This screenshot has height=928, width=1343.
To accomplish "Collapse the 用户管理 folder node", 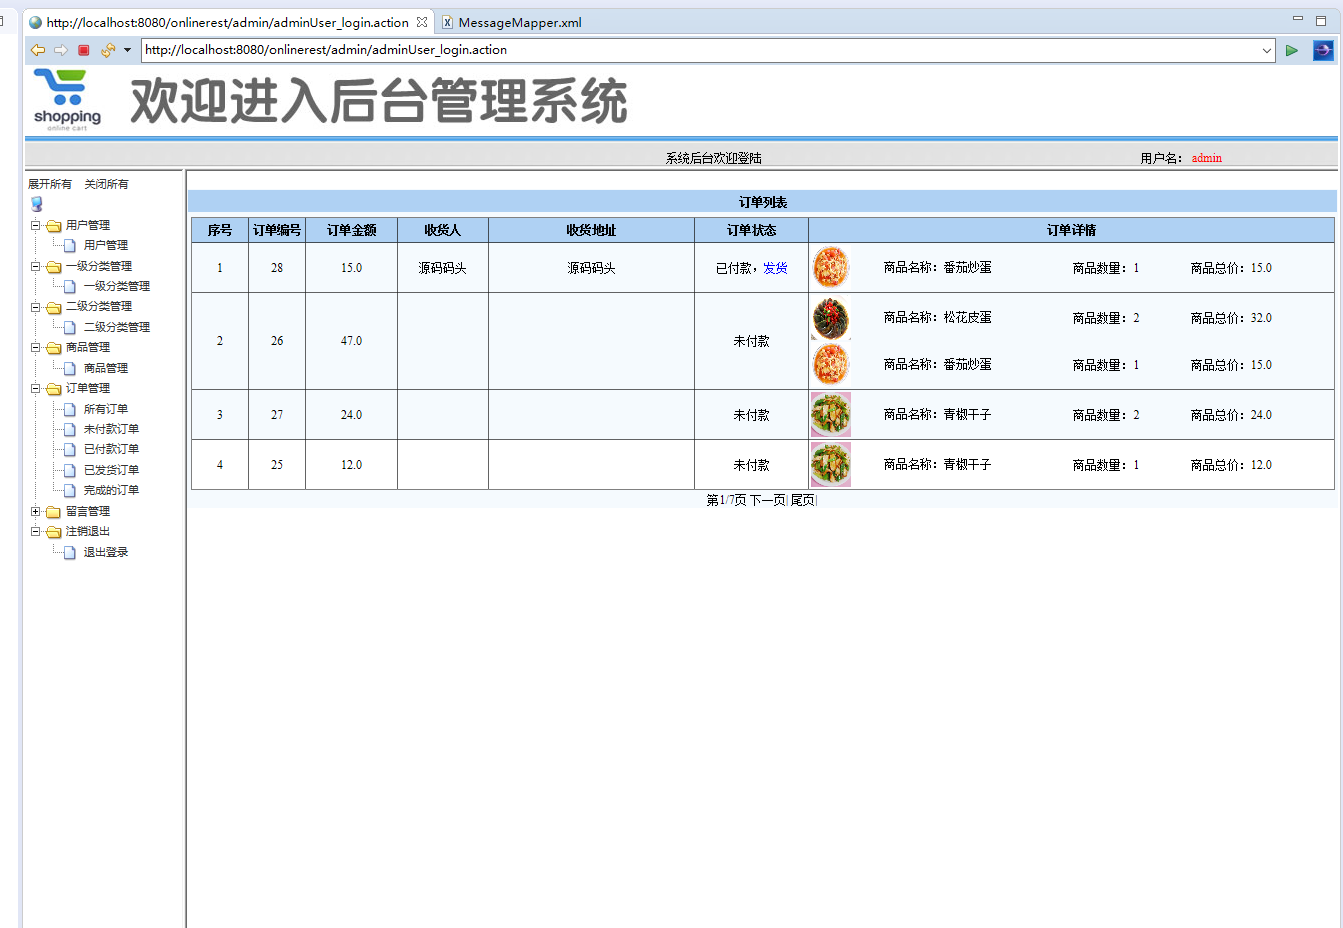I will click(33, 224).
